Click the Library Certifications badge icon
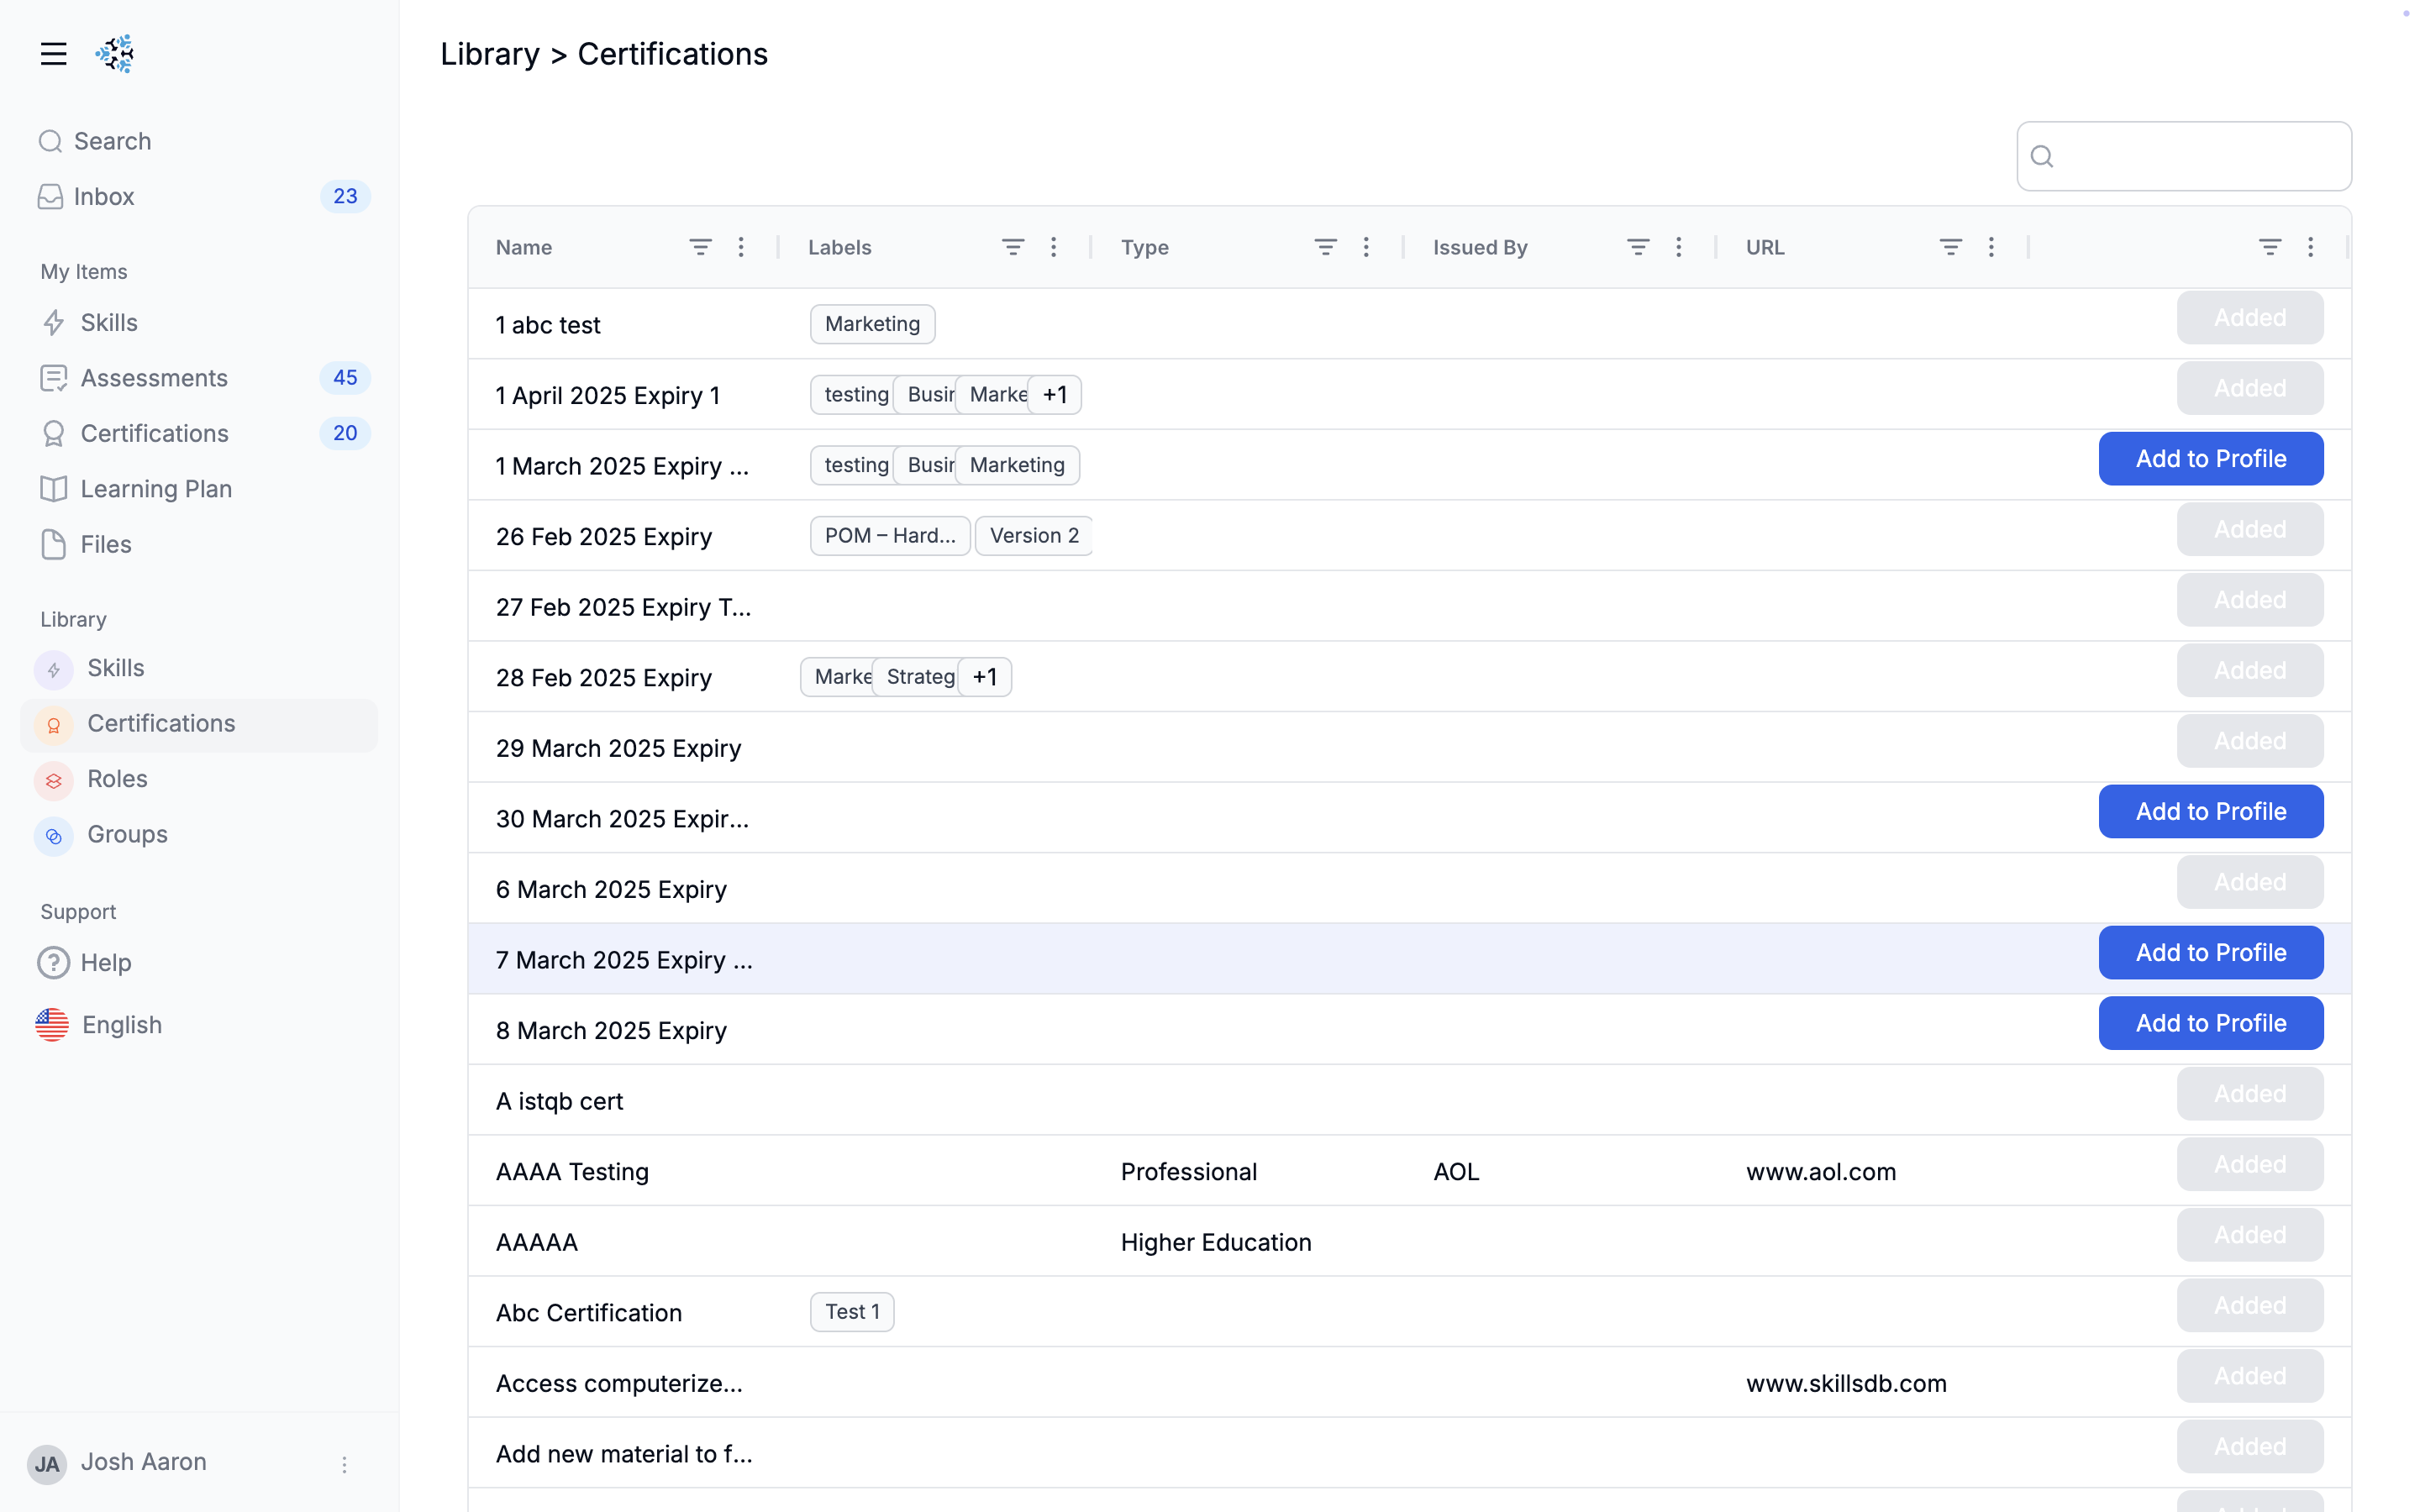 54,725
